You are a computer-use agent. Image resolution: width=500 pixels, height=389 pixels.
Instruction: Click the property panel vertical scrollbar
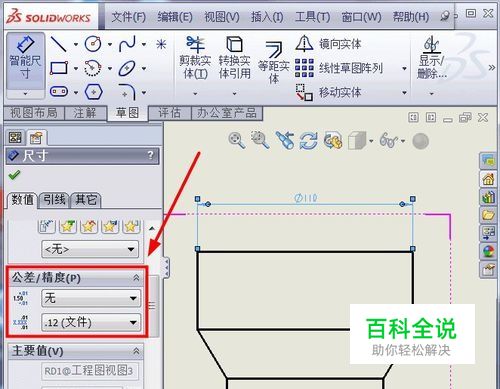[x=153, y=305]
